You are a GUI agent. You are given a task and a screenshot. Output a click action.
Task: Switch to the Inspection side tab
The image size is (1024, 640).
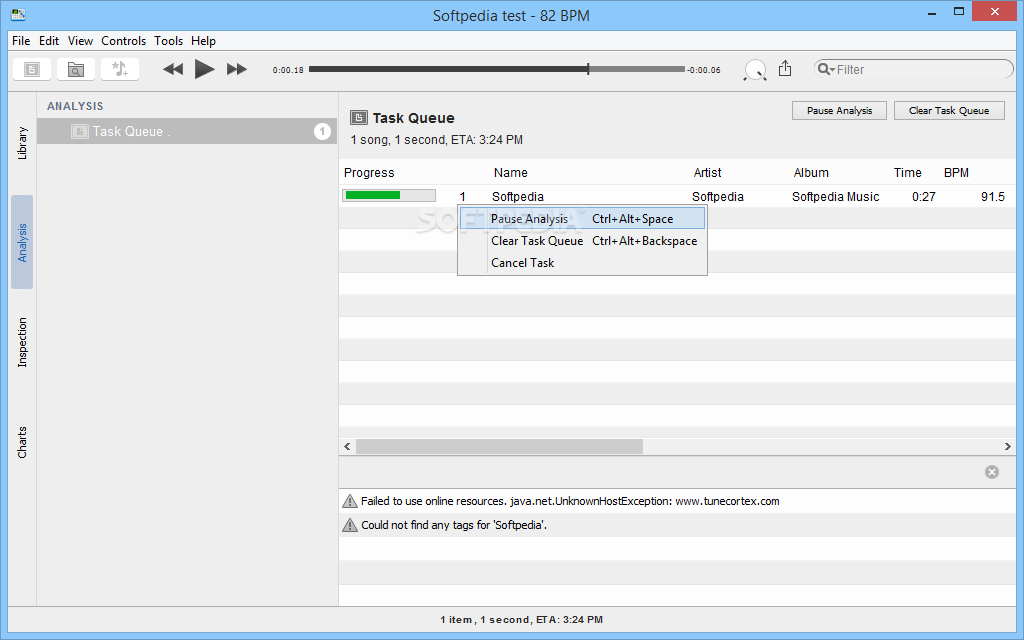coord(22,342)
